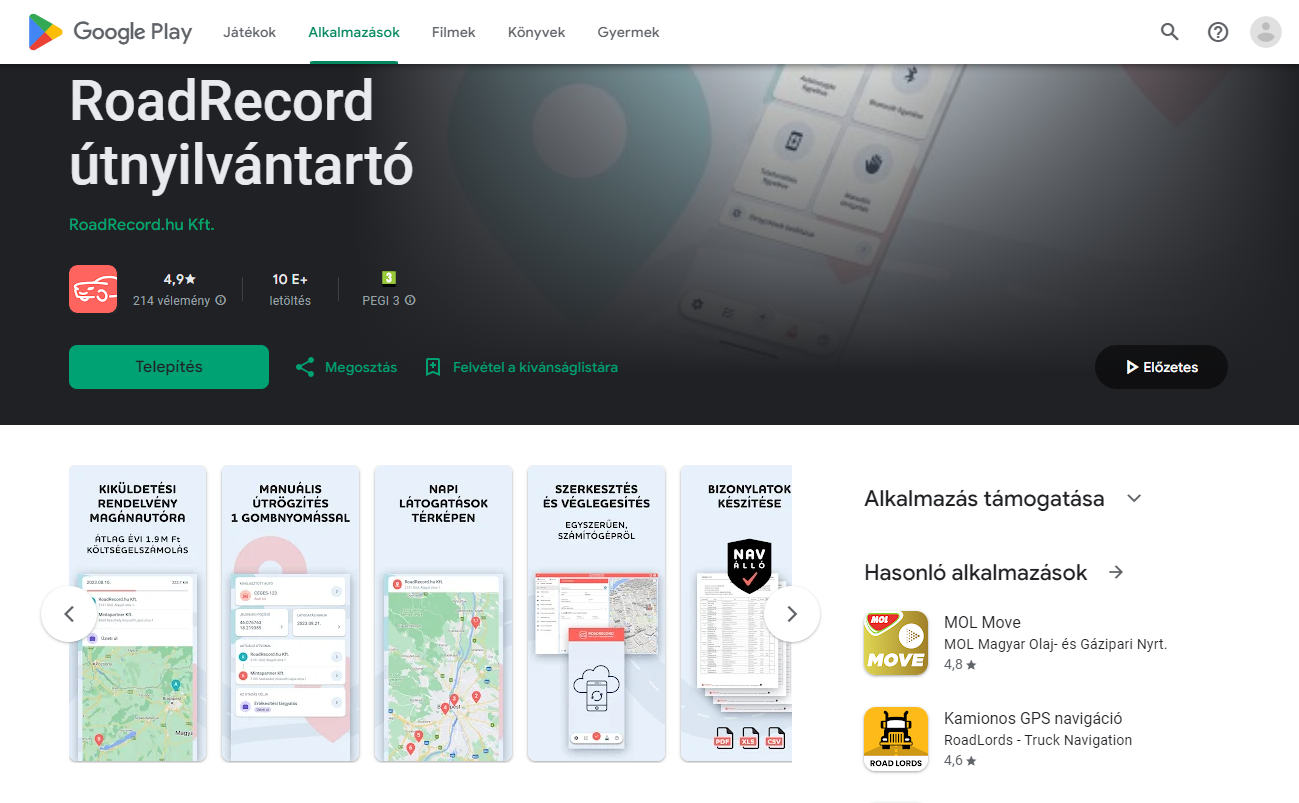Click Felvétel a kívánságlistára

coord(521,367)
